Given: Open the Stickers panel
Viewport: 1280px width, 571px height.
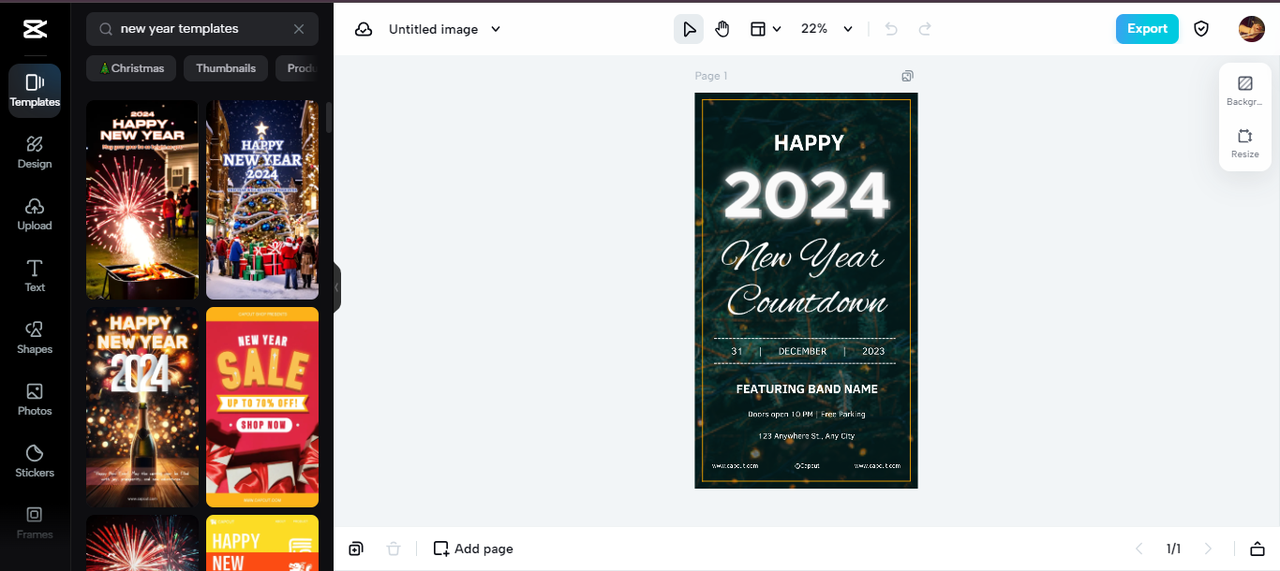Looking at the screenshot, I should pyautogui.click(x=35, y=461).
